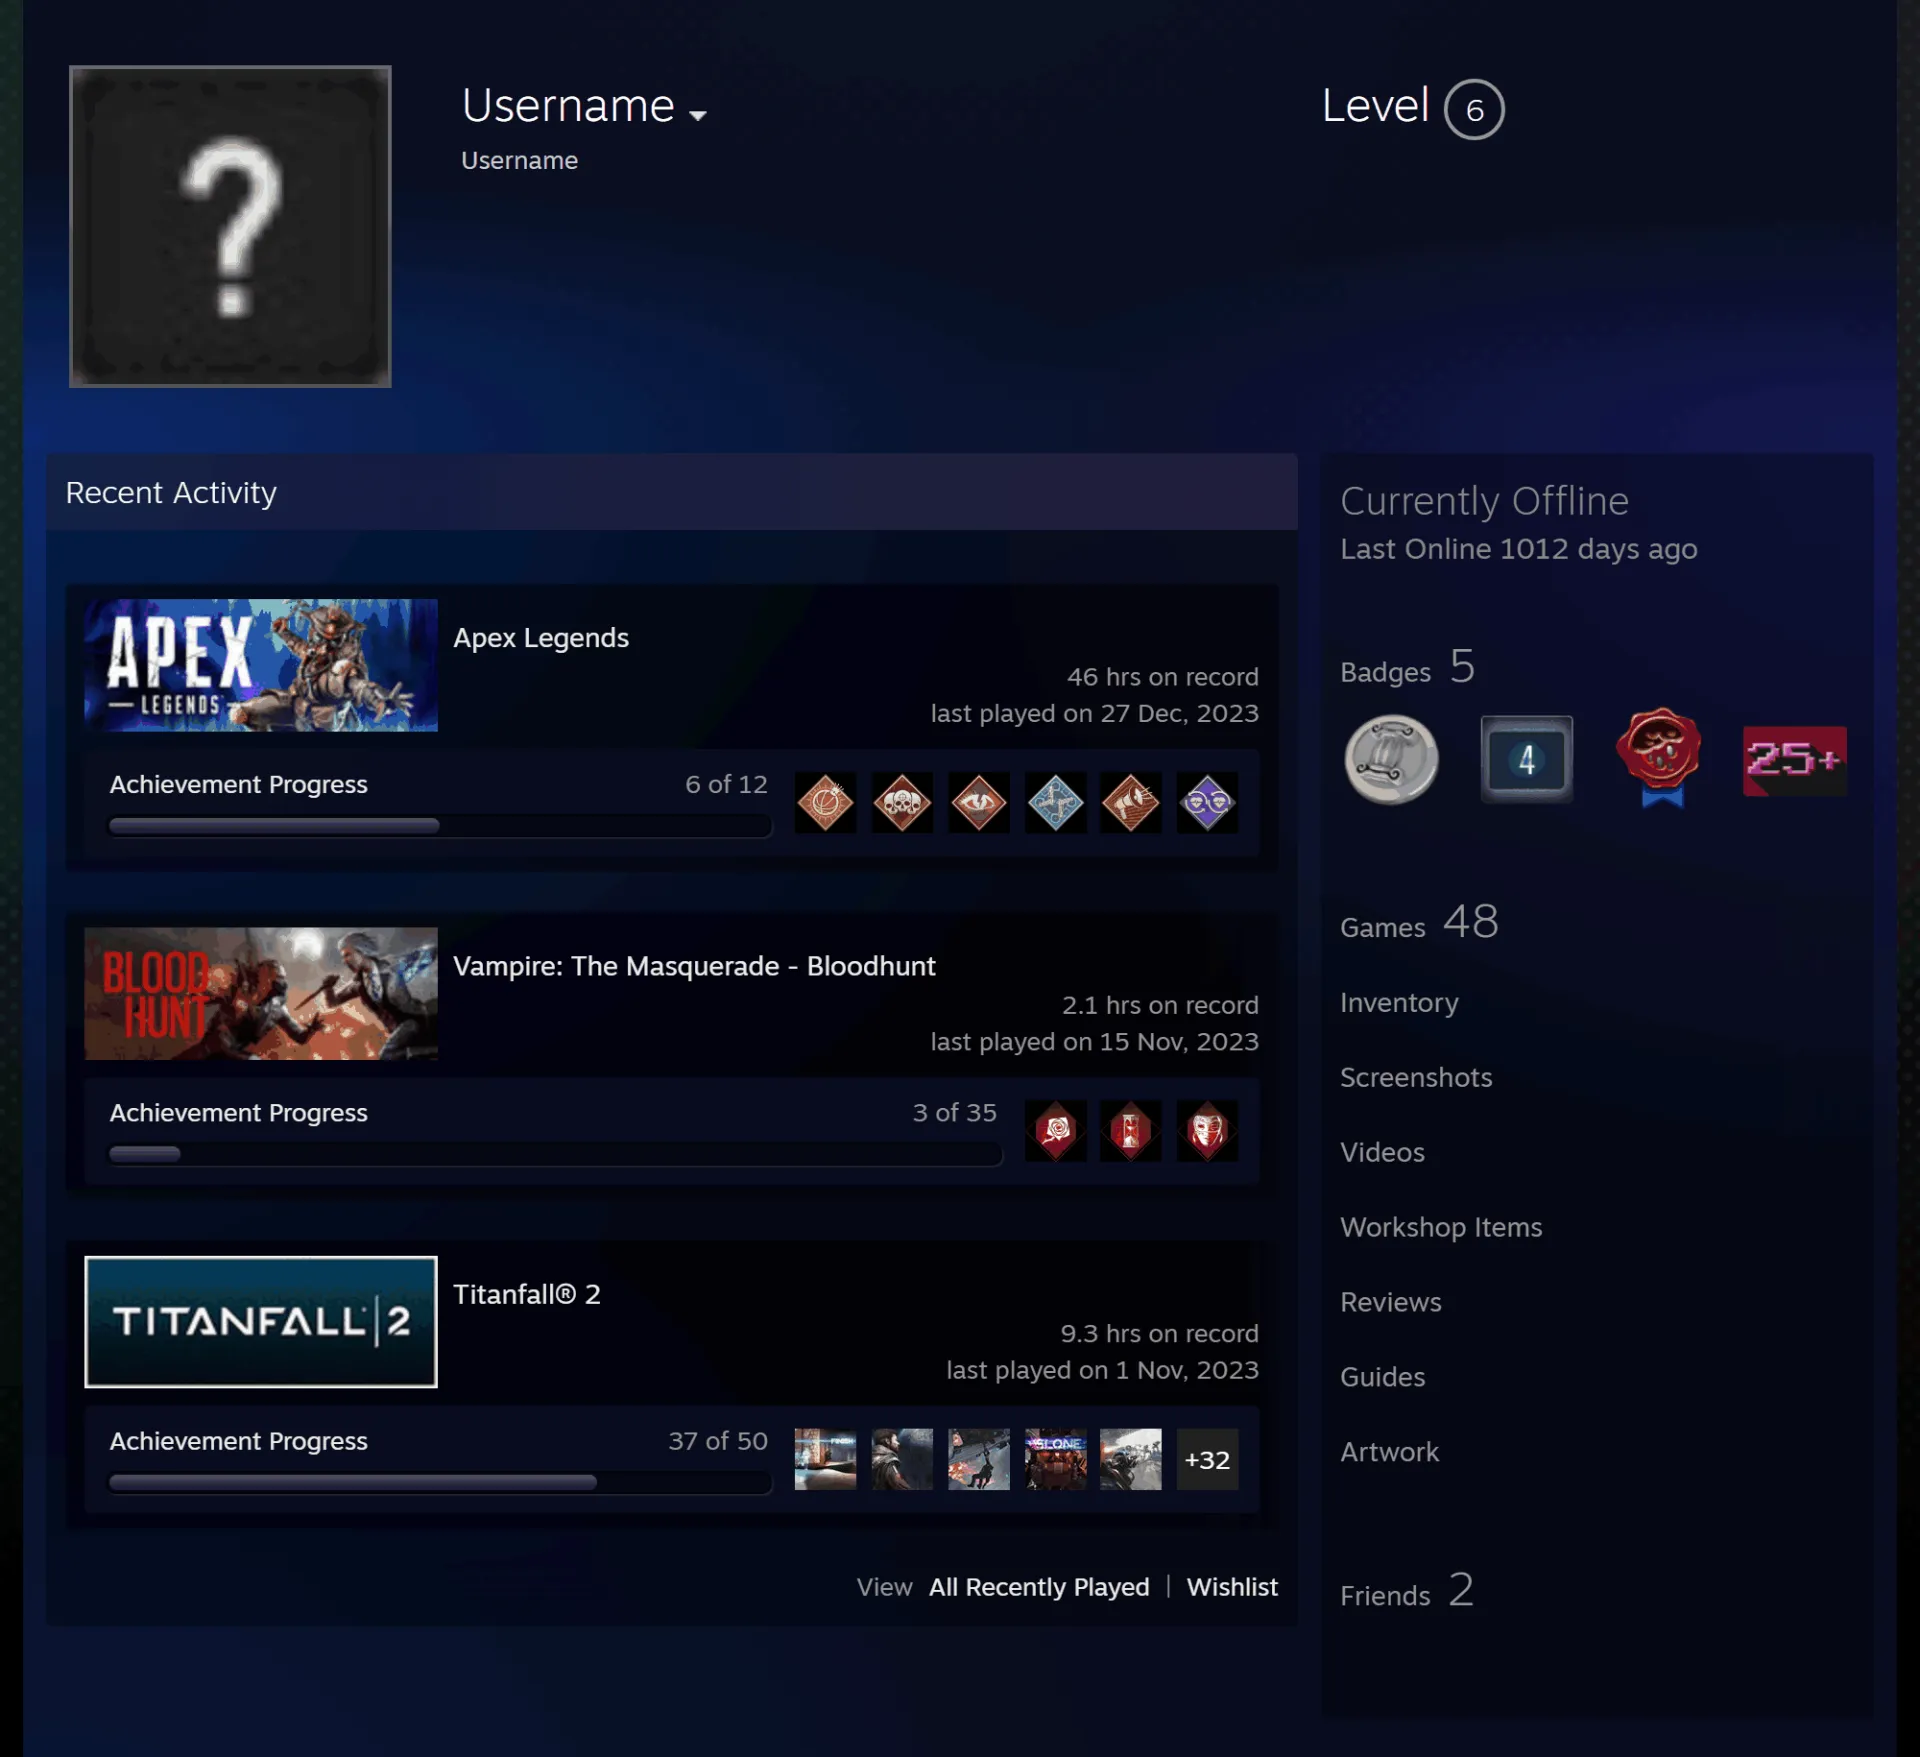Go to Inventory in the sidebar
1920x1757 pixels.
coord(1399,1002)
